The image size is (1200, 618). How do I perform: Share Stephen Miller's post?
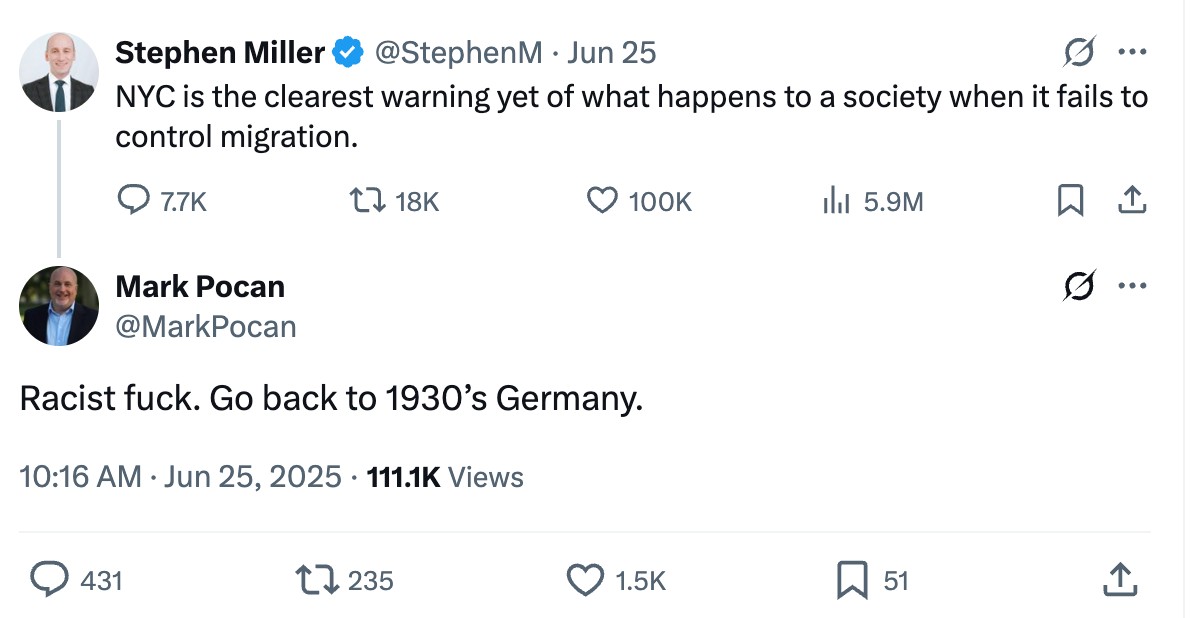(x=1131, y=202)
